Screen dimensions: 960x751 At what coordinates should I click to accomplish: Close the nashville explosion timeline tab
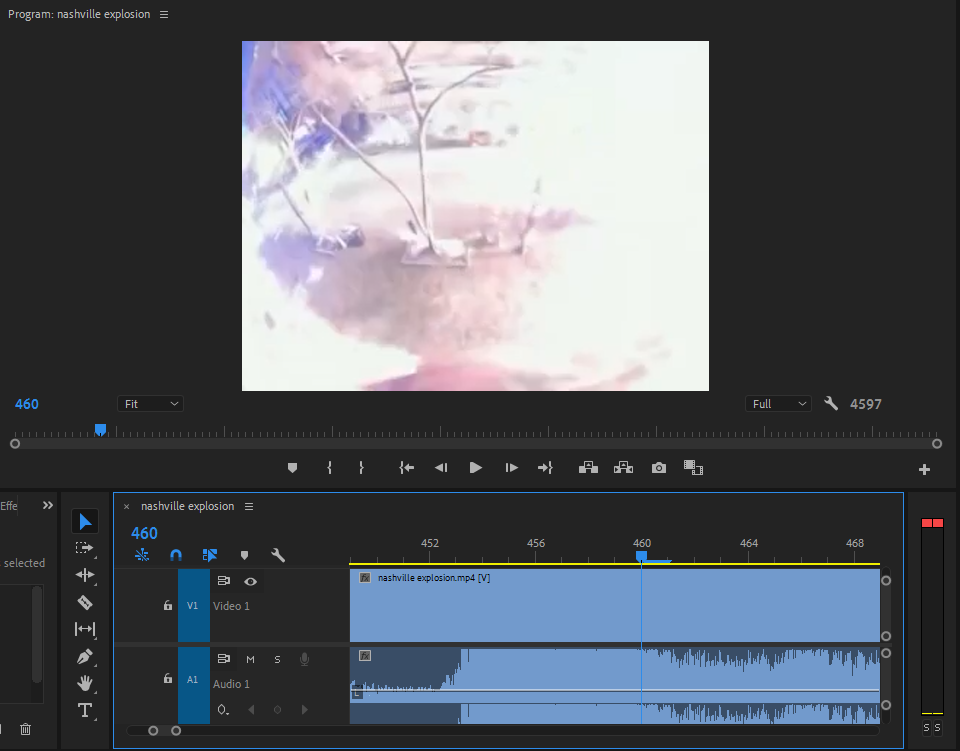[127, 507]
